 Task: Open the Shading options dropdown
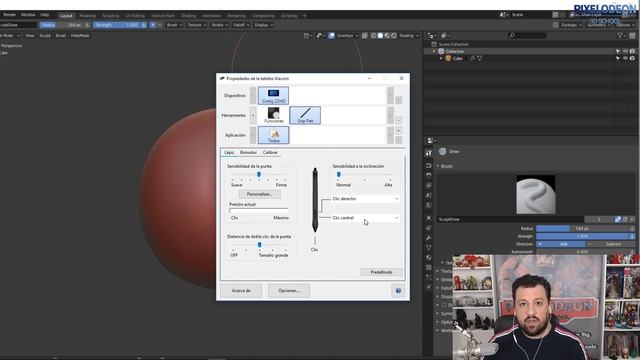(409, 36)
